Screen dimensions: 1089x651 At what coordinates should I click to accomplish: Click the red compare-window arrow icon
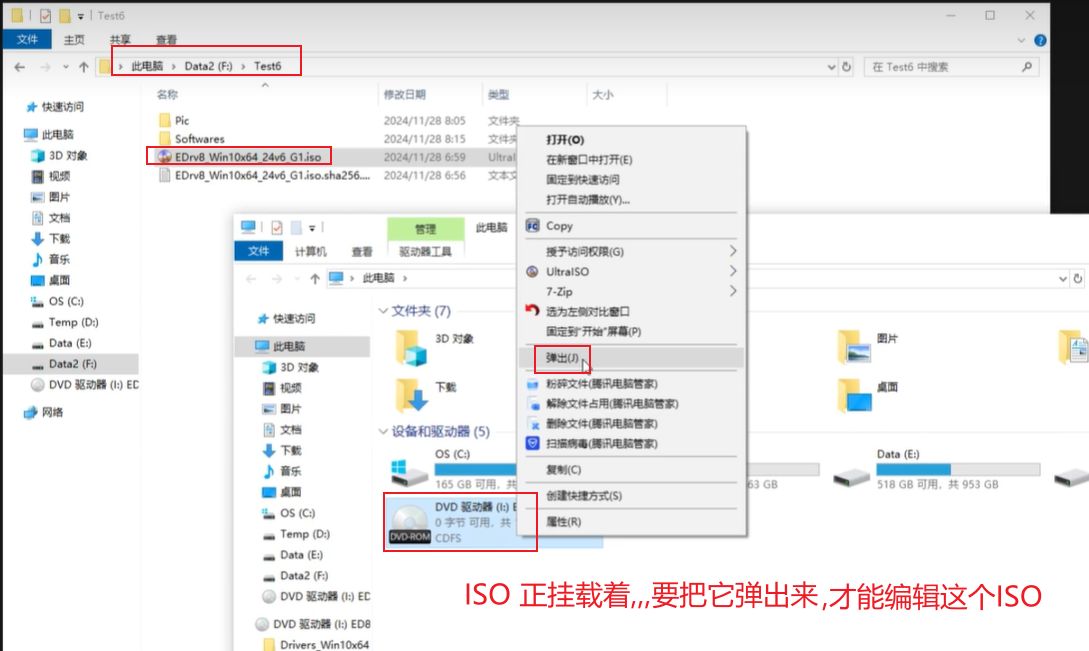point(533,312)
